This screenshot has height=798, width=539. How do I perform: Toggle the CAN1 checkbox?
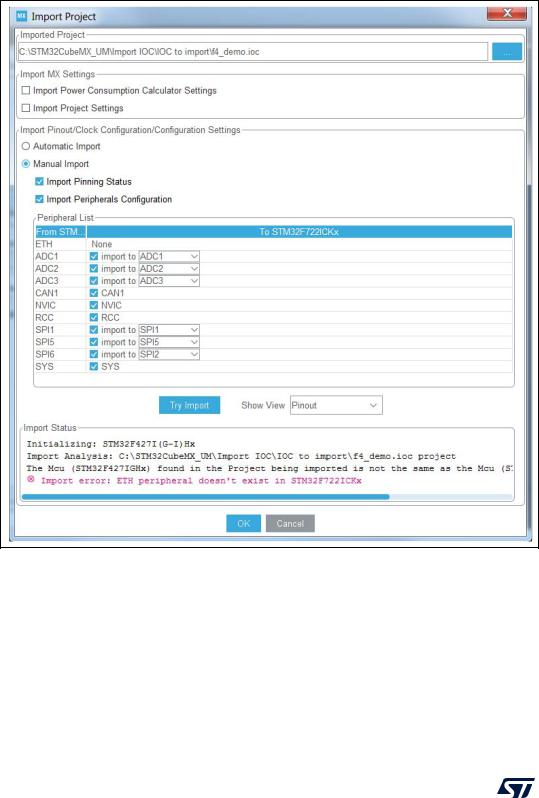[x=94, y=293]
